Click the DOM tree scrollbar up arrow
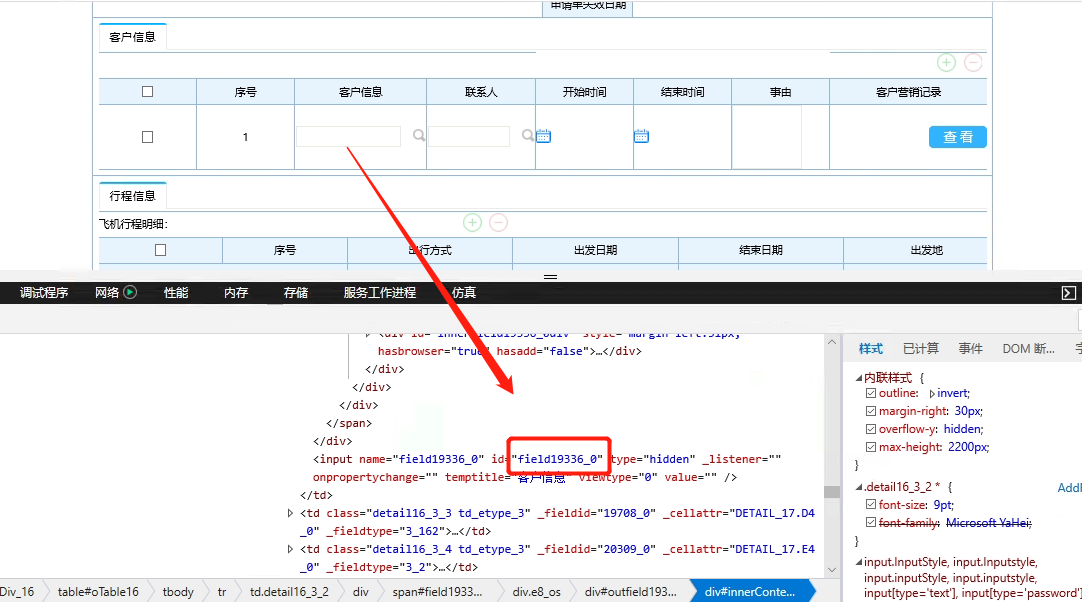The height and width of the screenshot is (602, 1082). click(832, 342)
